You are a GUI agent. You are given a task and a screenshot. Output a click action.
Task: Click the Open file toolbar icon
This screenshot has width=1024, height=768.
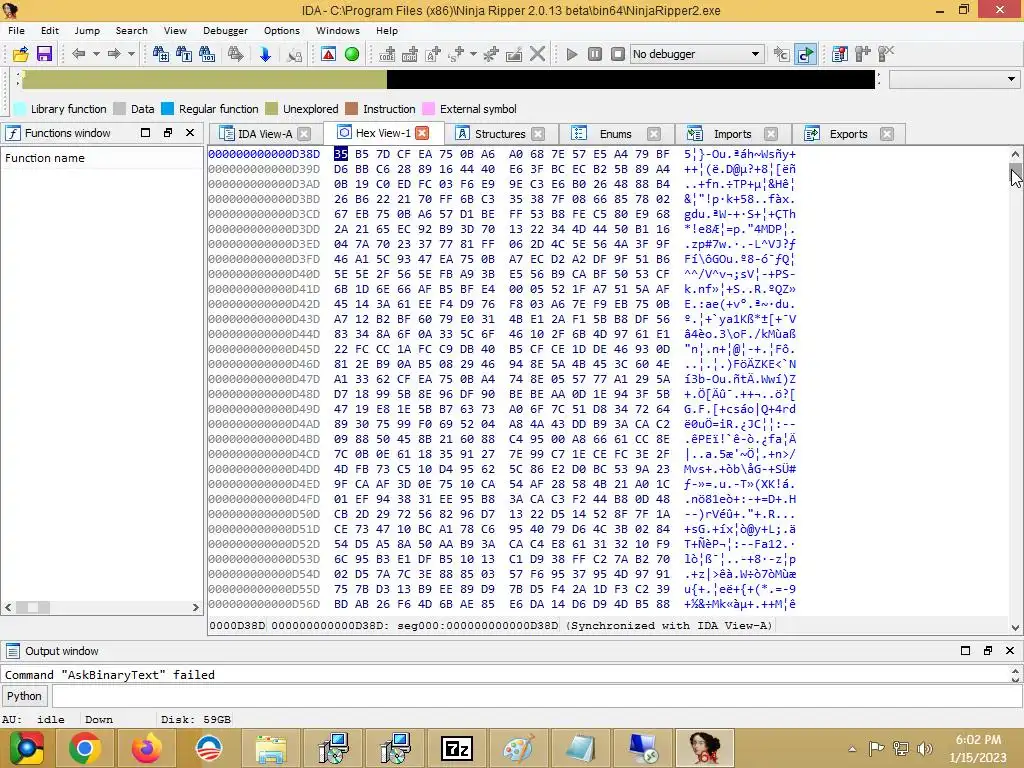21,54
